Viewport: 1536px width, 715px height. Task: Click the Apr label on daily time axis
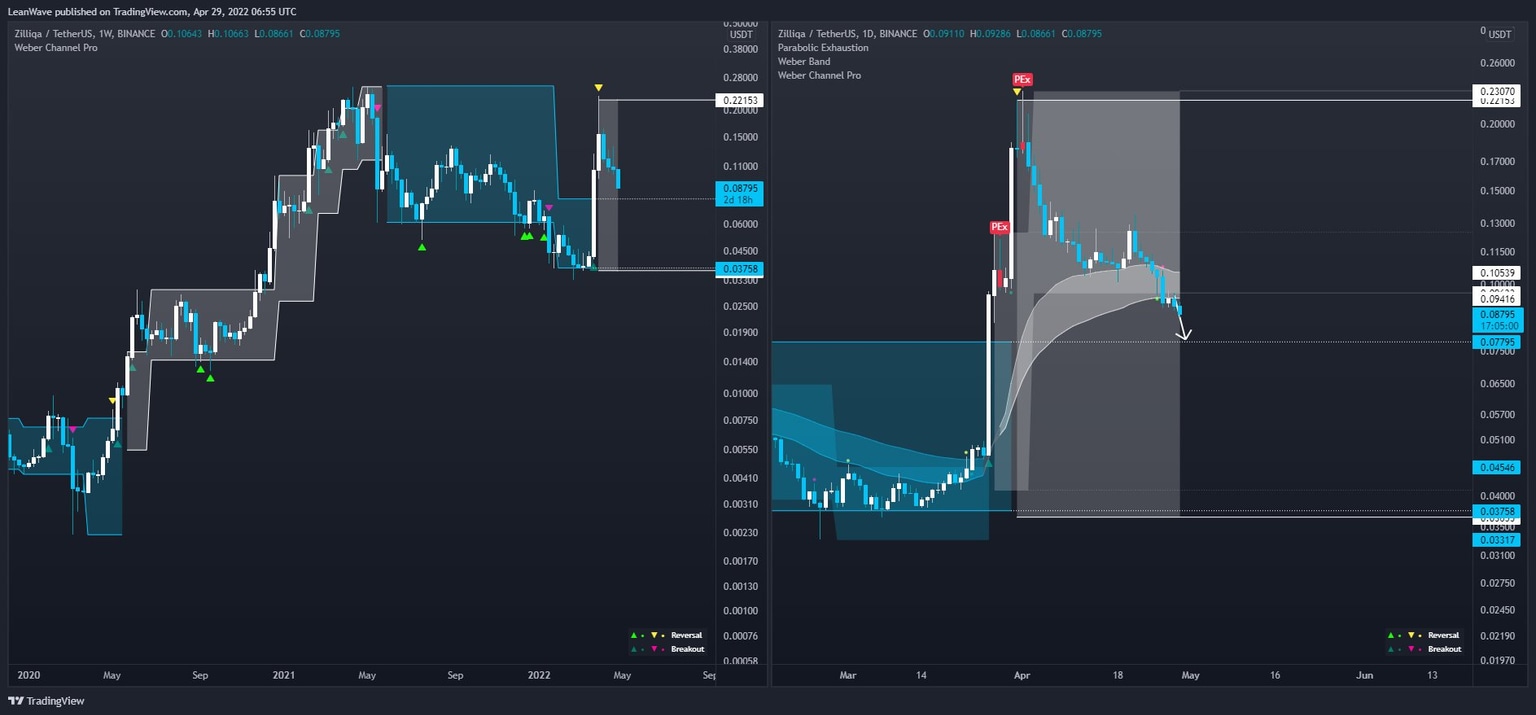1022,675
